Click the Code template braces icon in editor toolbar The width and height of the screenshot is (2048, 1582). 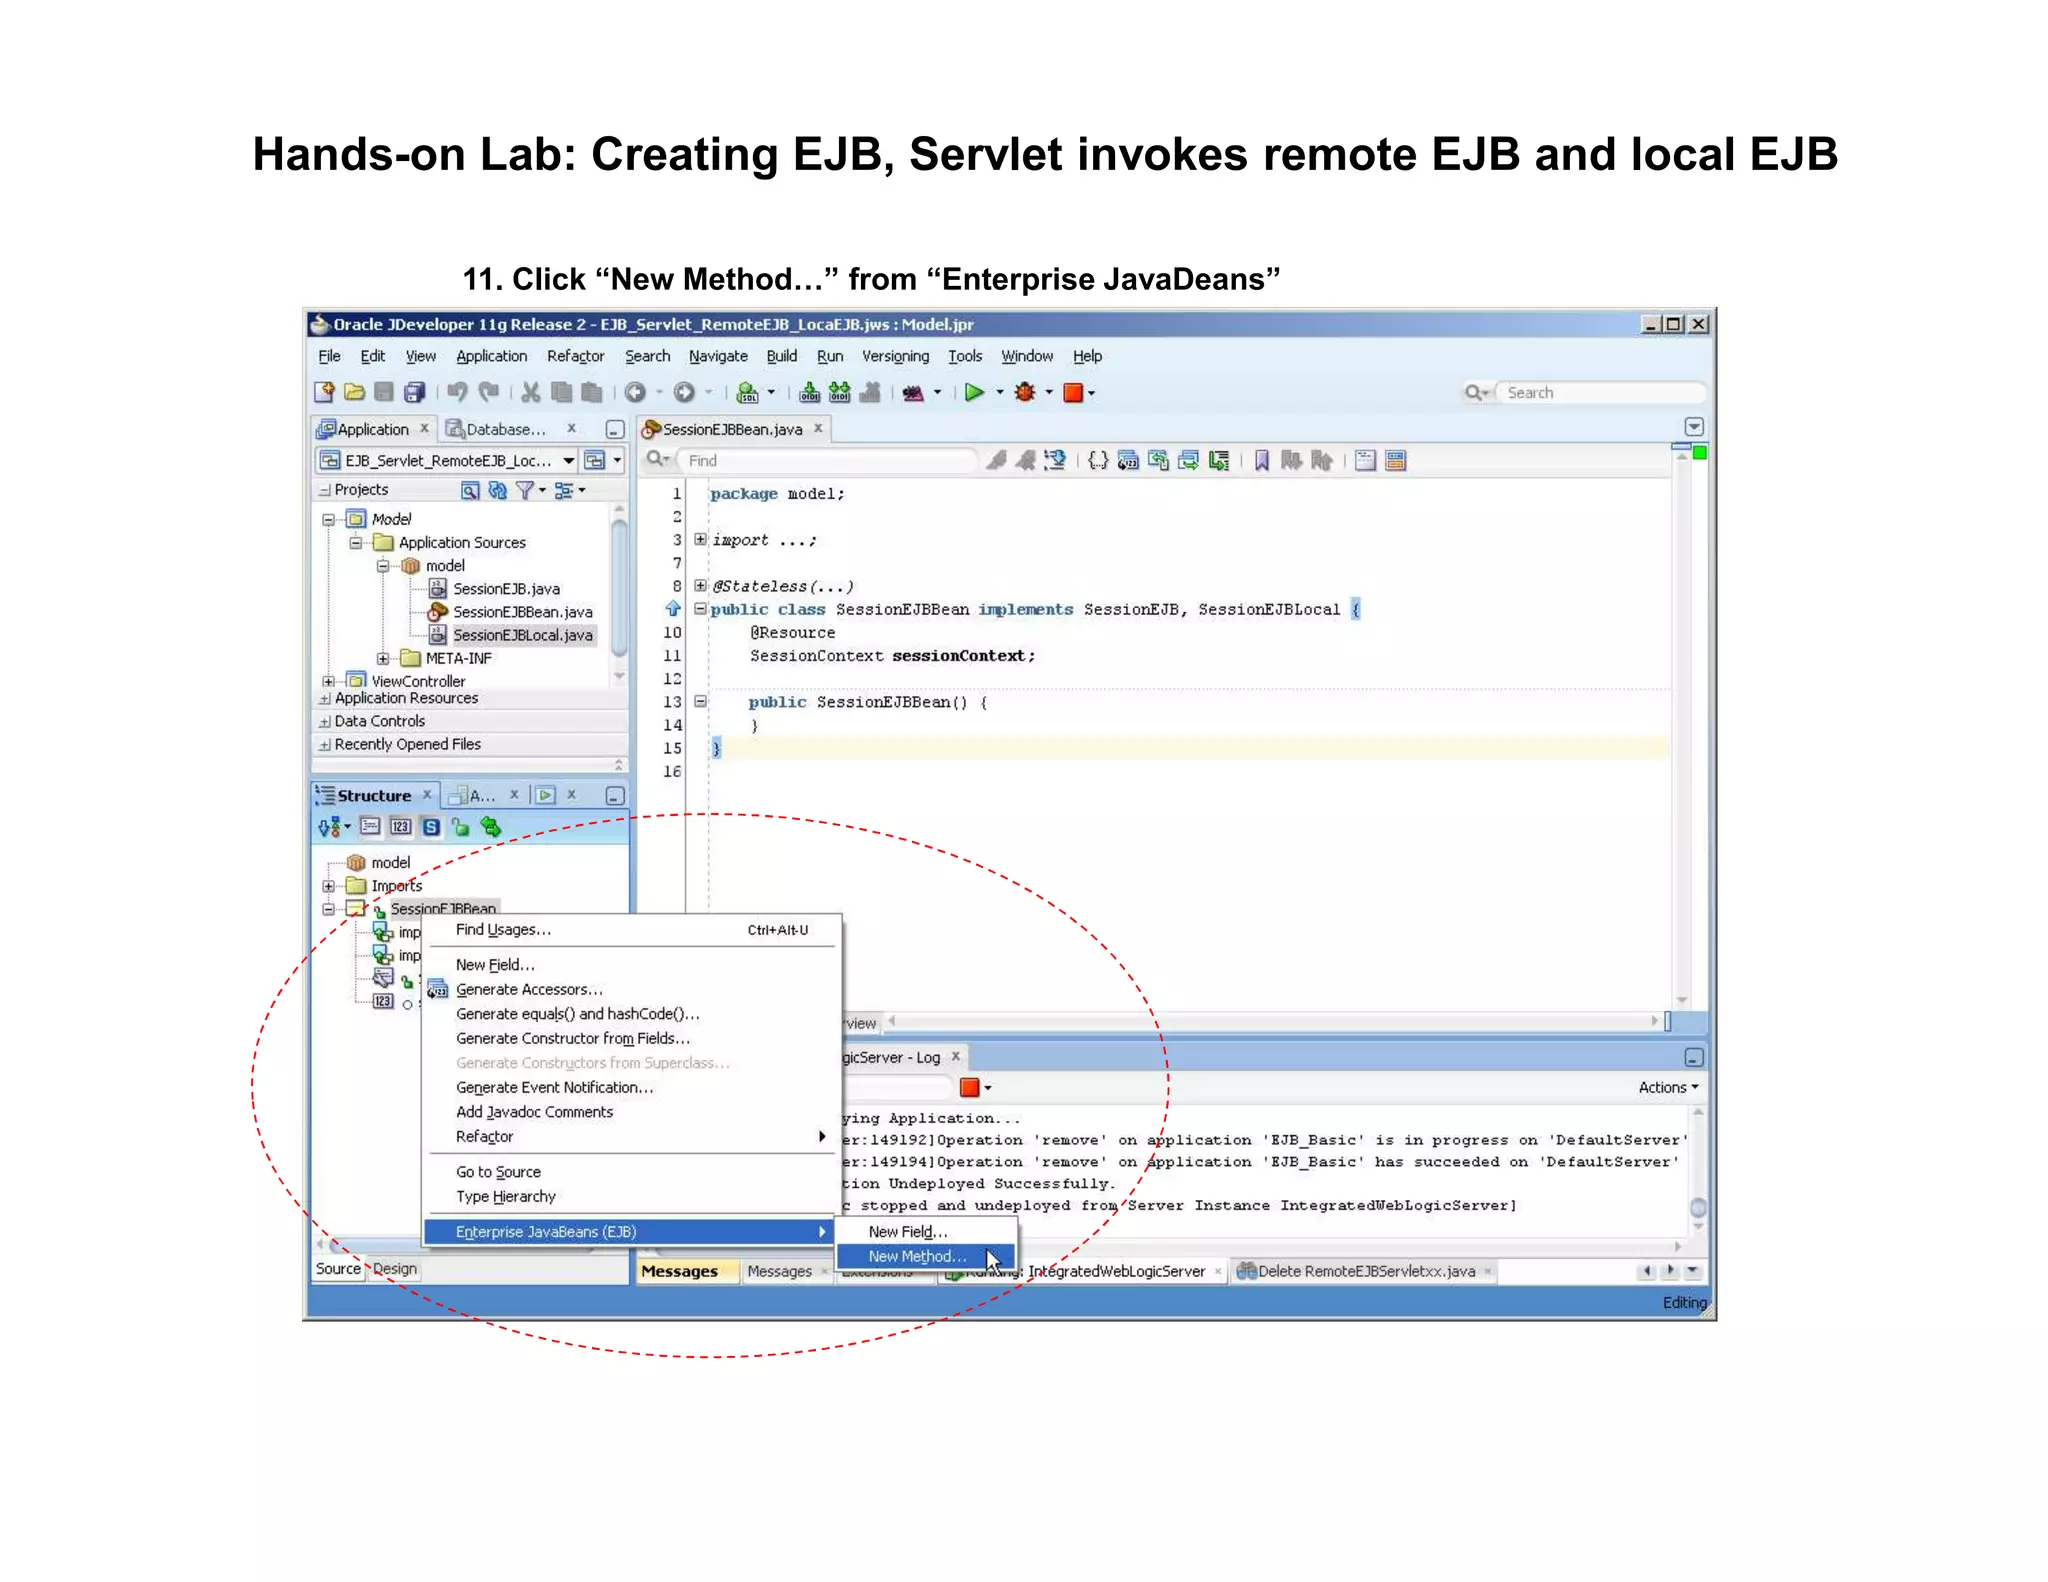coord(1098,461)
